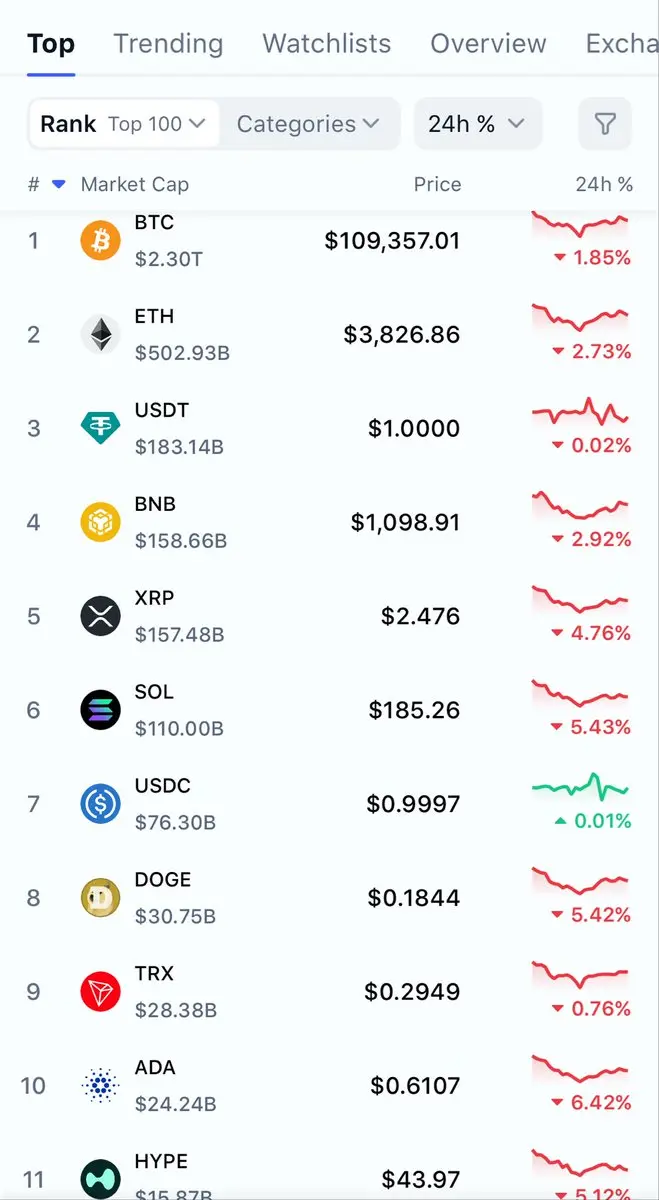Open the Categories dropdown
Viewport: 659px width, 1200px height.
[309, 124]
